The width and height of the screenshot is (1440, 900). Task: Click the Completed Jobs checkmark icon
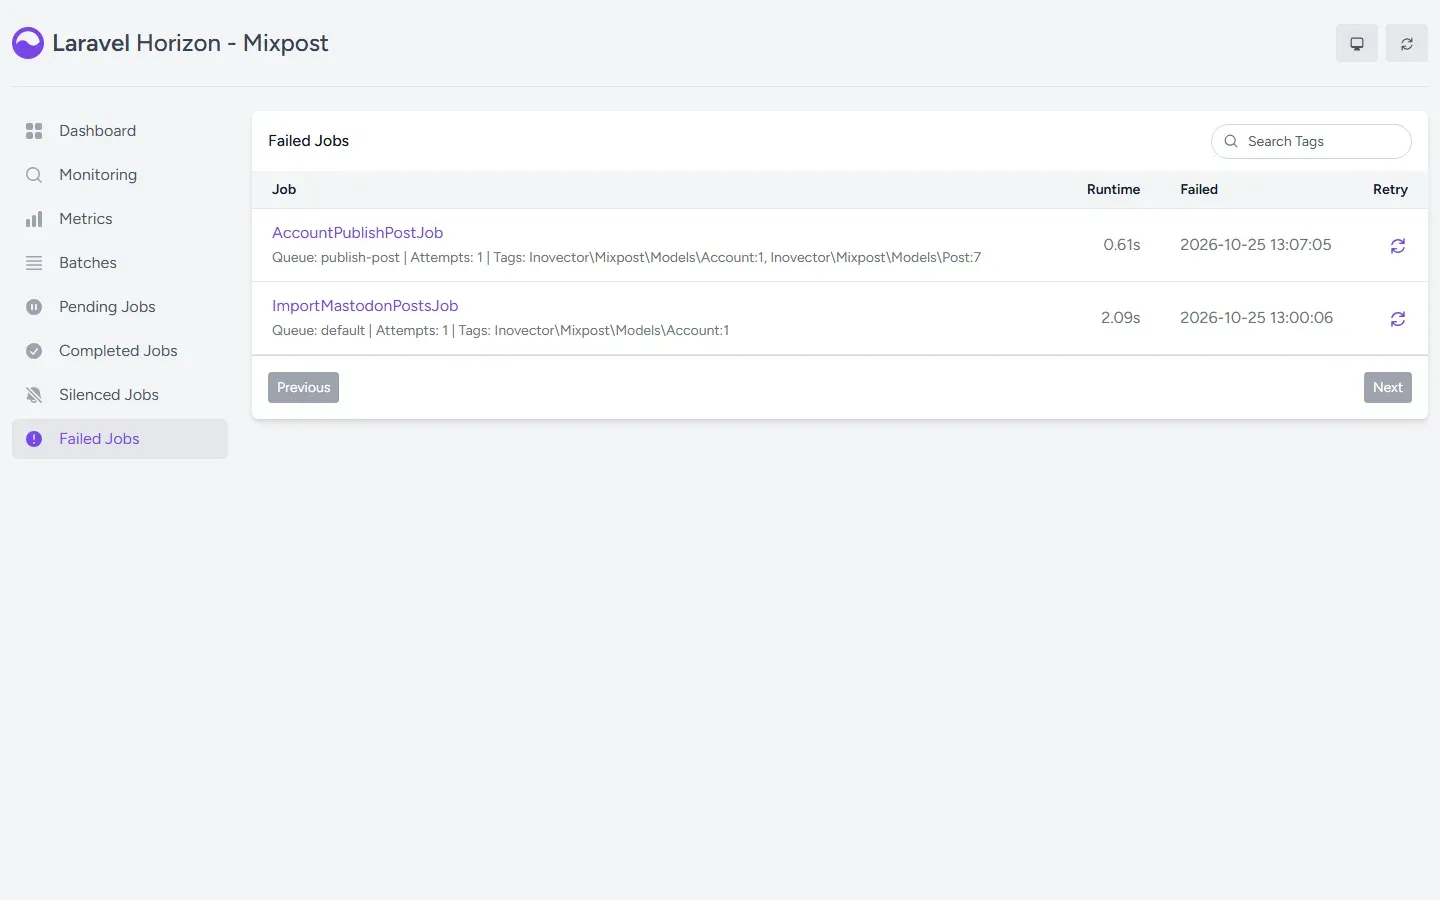[x=34, y=351]
